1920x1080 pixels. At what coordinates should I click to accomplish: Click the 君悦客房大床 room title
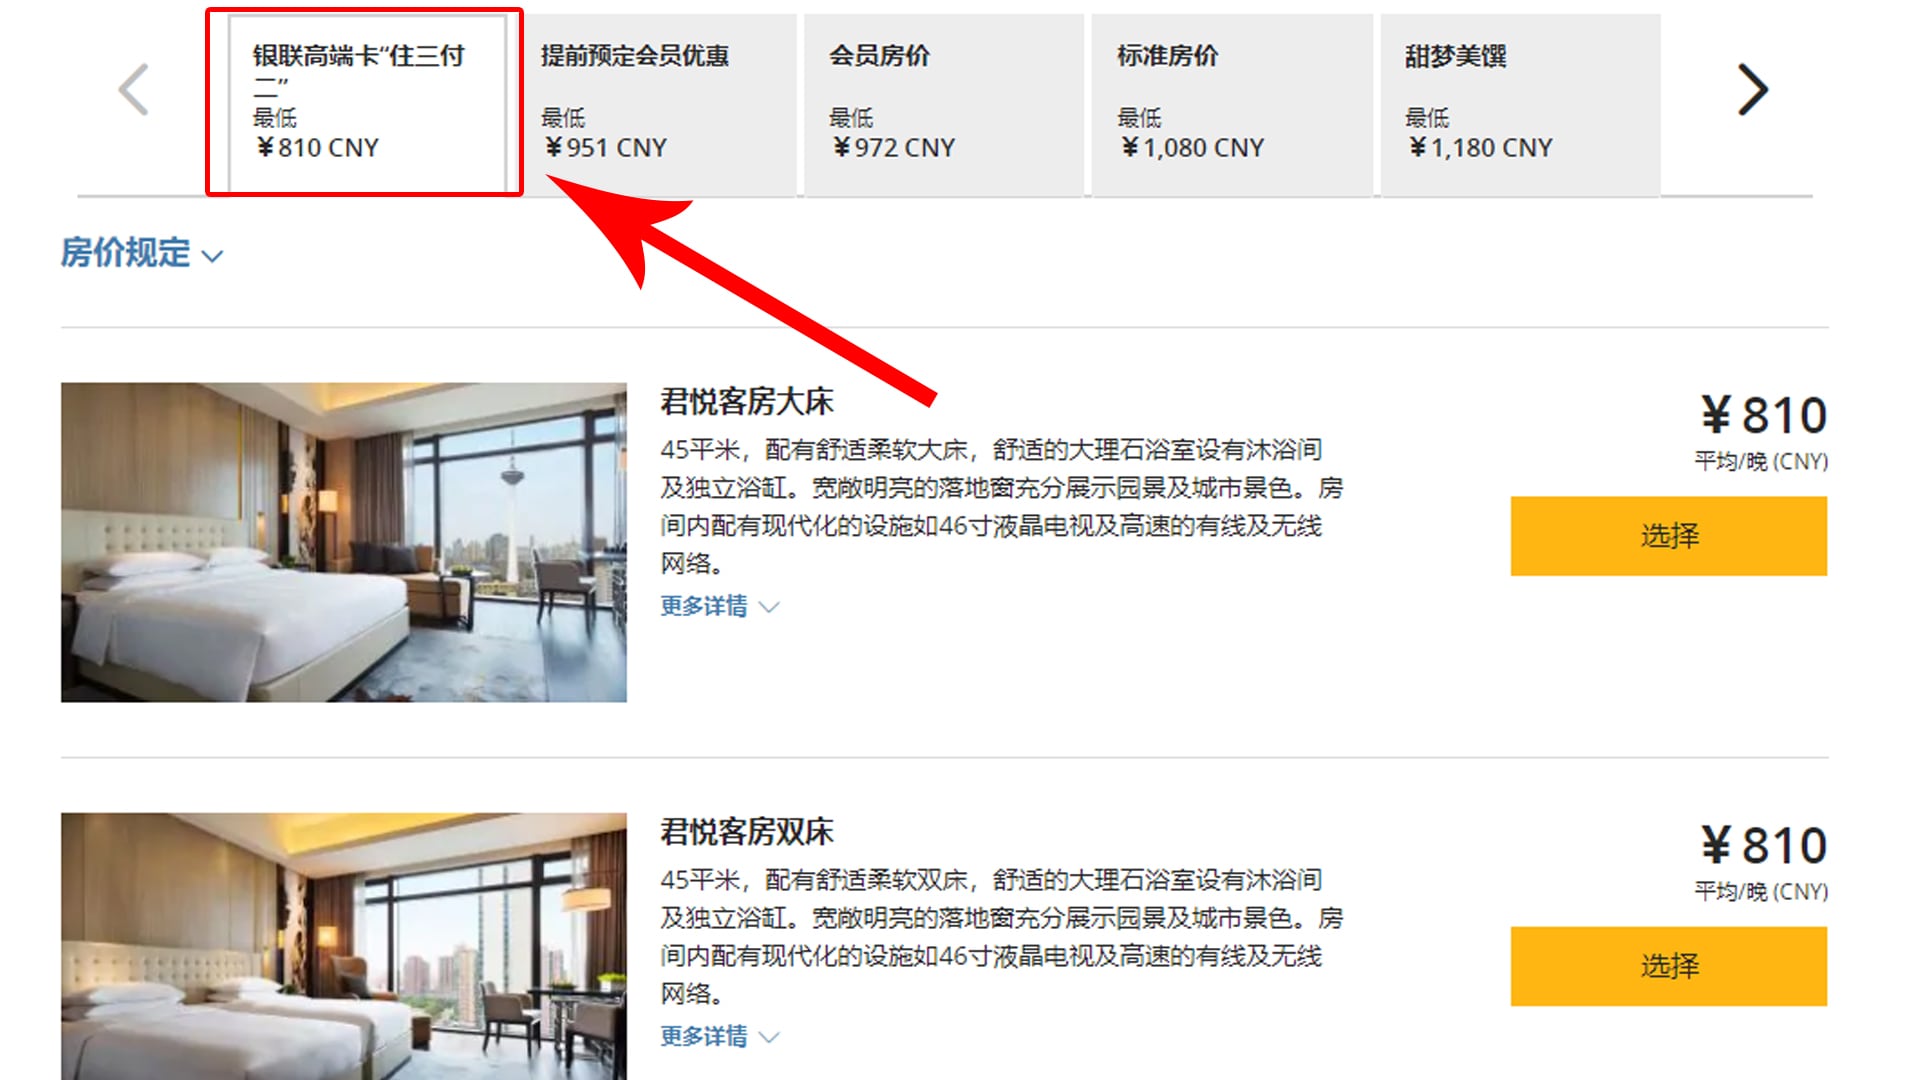click(x=747, y=402)
